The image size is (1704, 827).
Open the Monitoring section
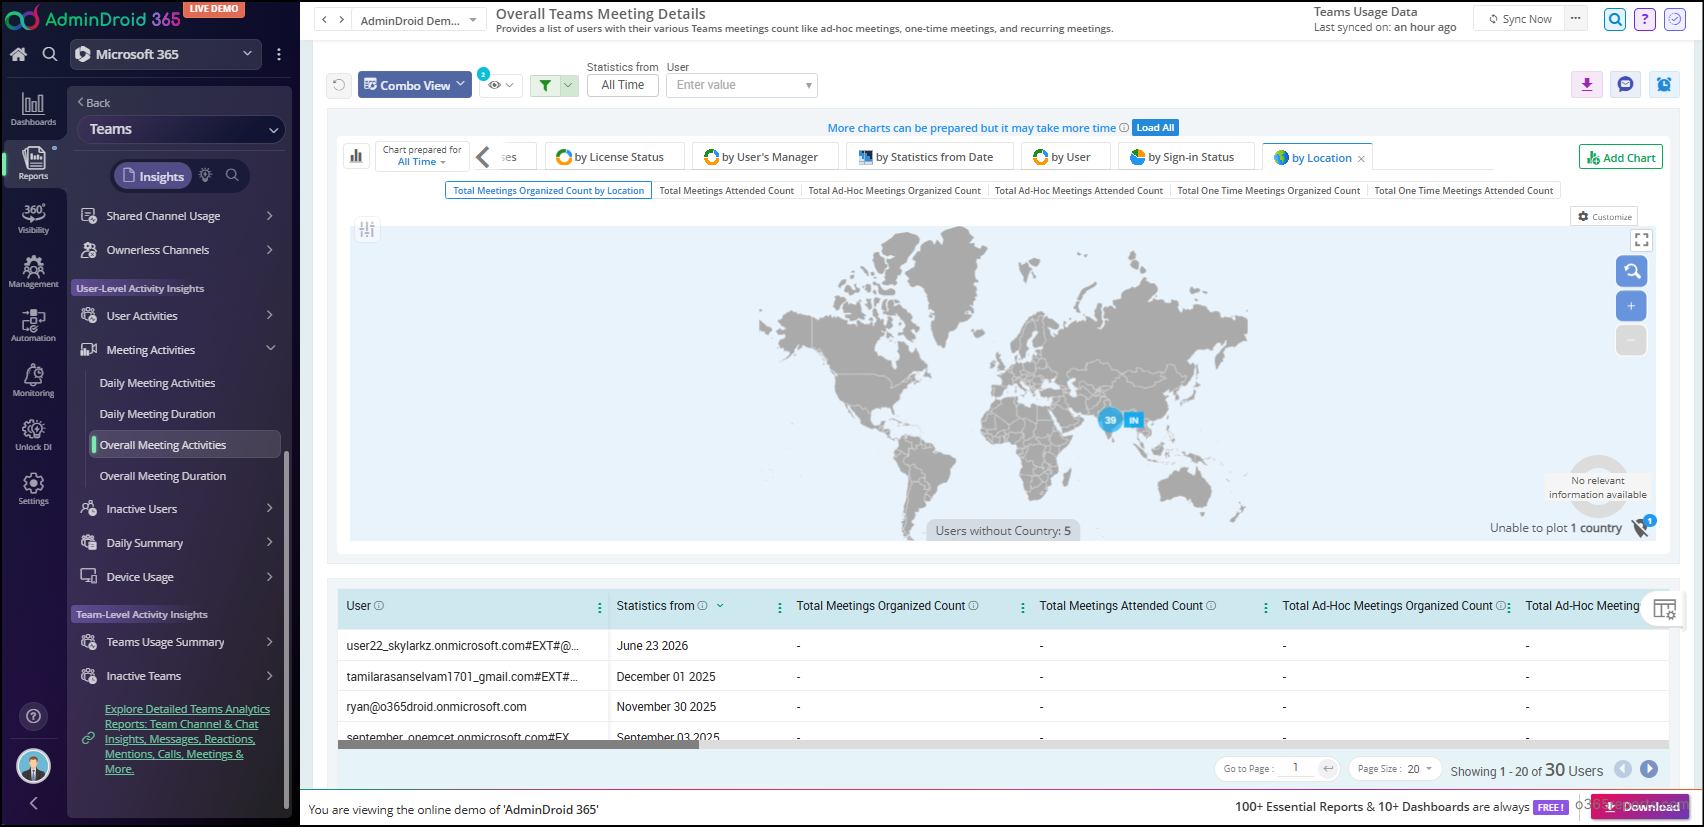[33, 380]
